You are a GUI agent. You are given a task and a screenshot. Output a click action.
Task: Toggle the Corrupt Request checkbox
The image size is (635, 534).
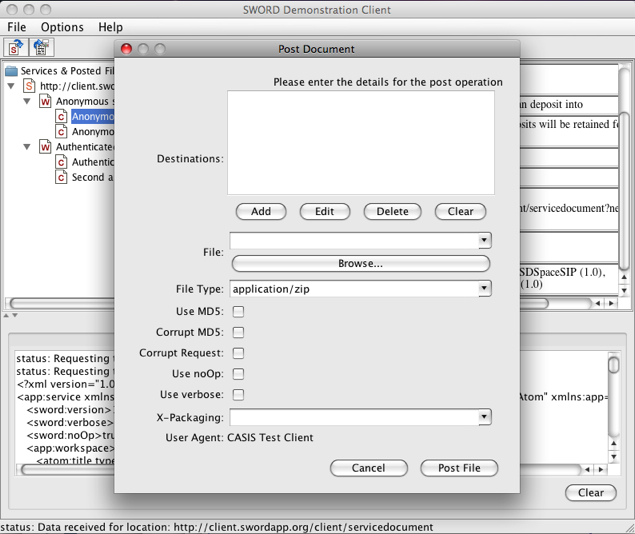coord(238,353)
